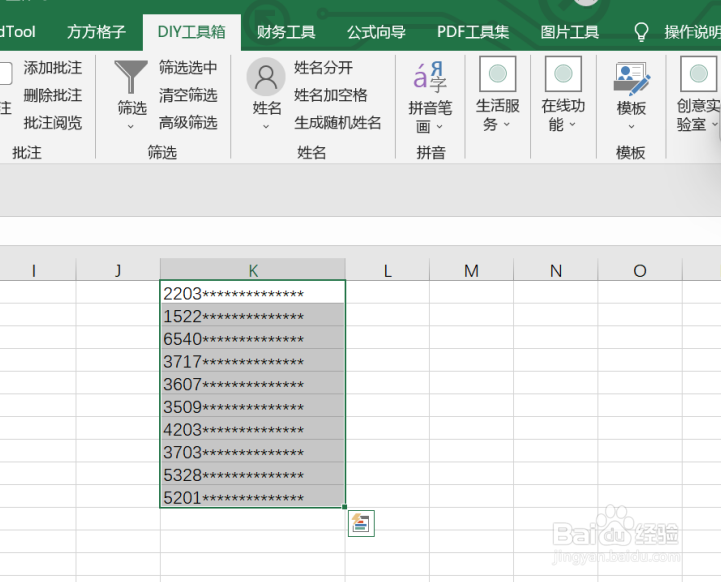Viewport: 721px width, 582px height.
Task: Expand the 在线功能 dropdown arrow
Action: [x=572, y=124]
